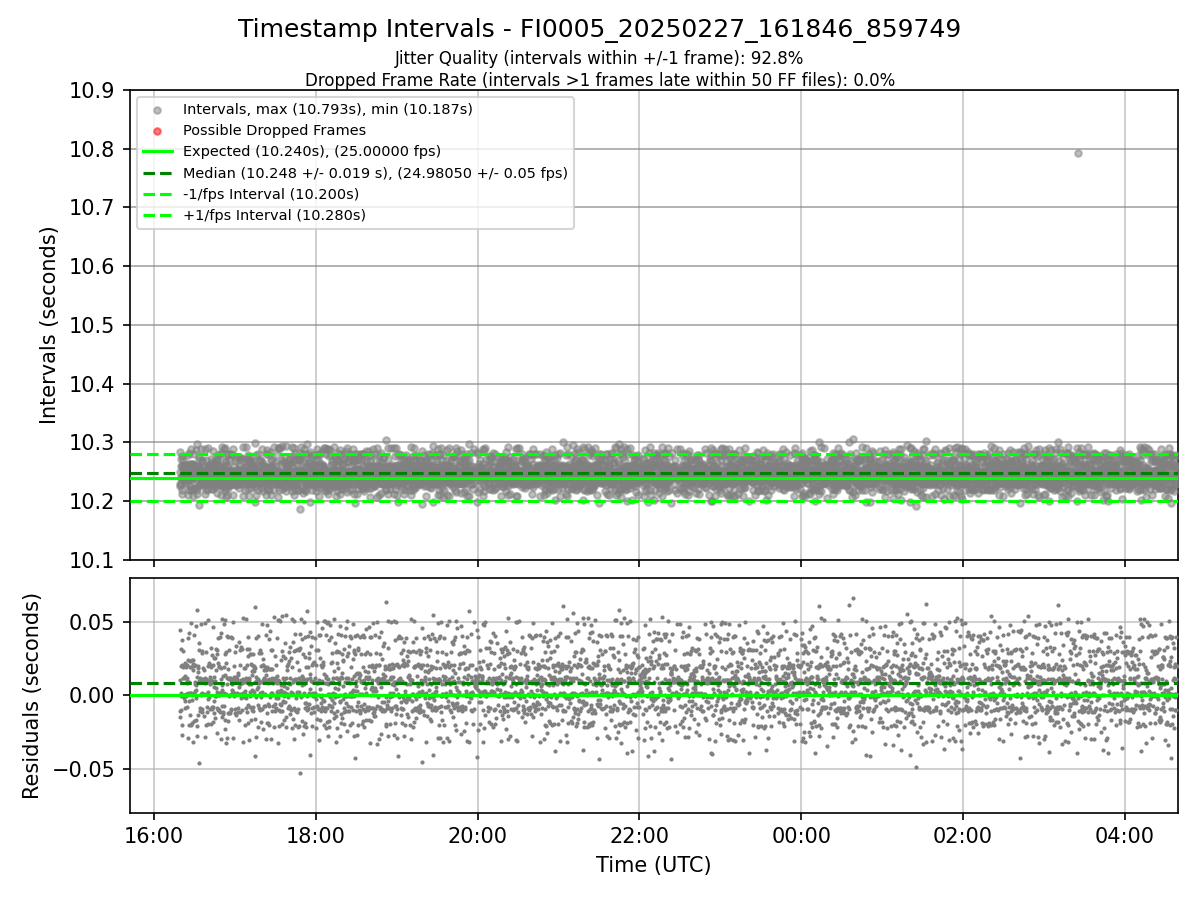Click legend entry 'Median (10.248 +/- 0.019 s)'
Viewport: 1200px width, 900px height.
[x=375, y=173]
